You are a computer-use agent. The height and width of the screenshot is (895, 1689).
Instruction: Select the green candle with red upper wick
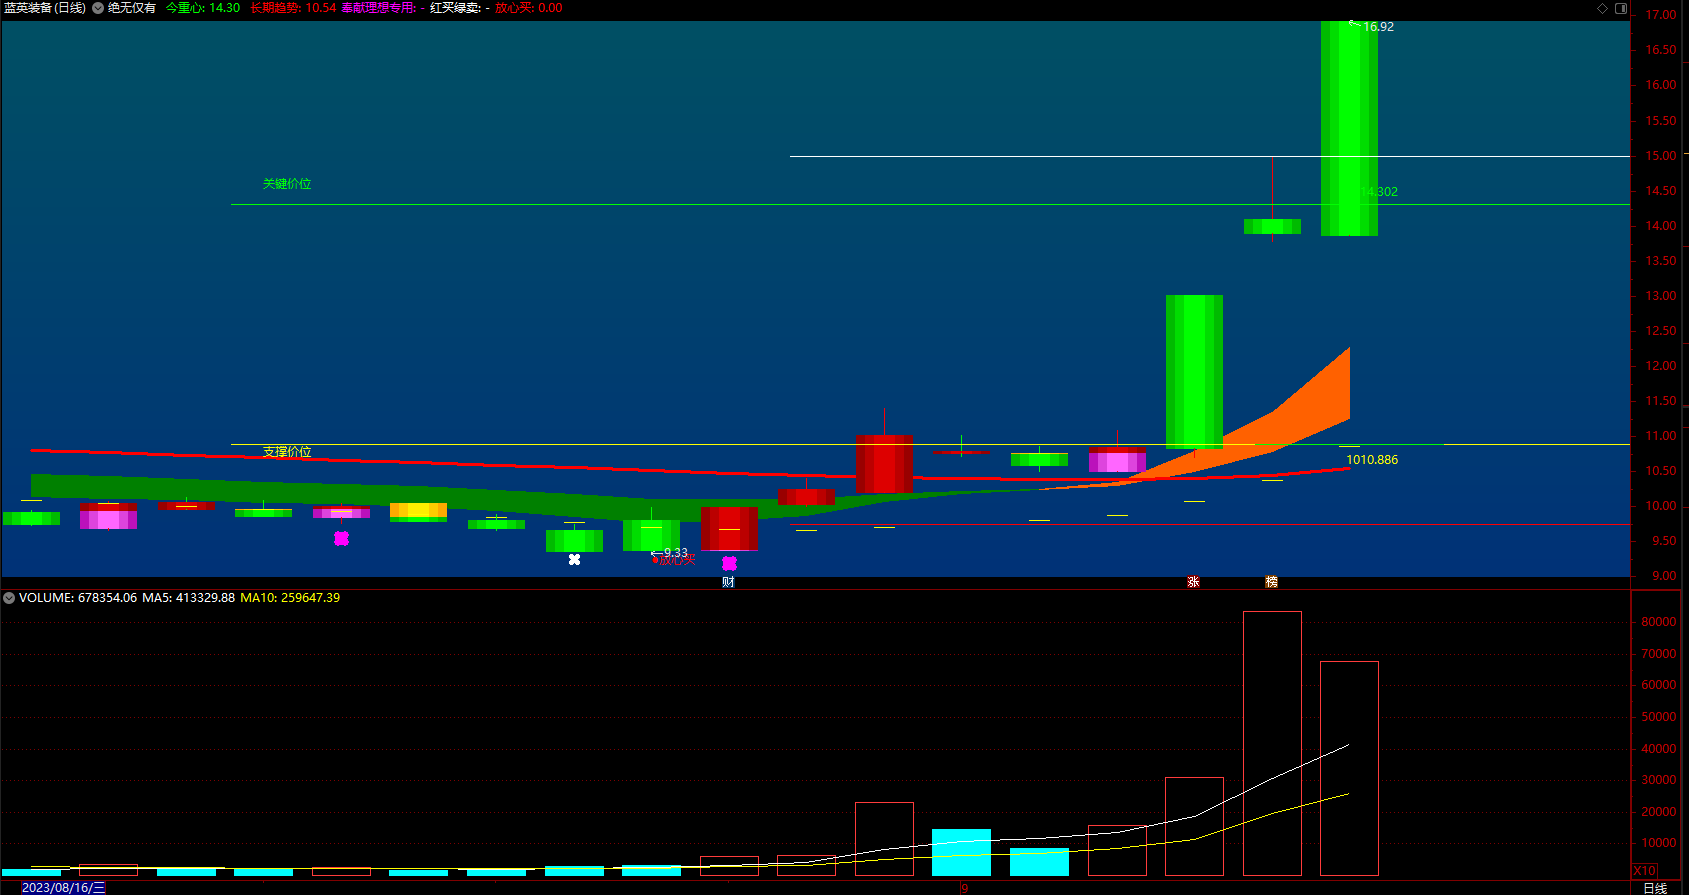pos(1272,227)
